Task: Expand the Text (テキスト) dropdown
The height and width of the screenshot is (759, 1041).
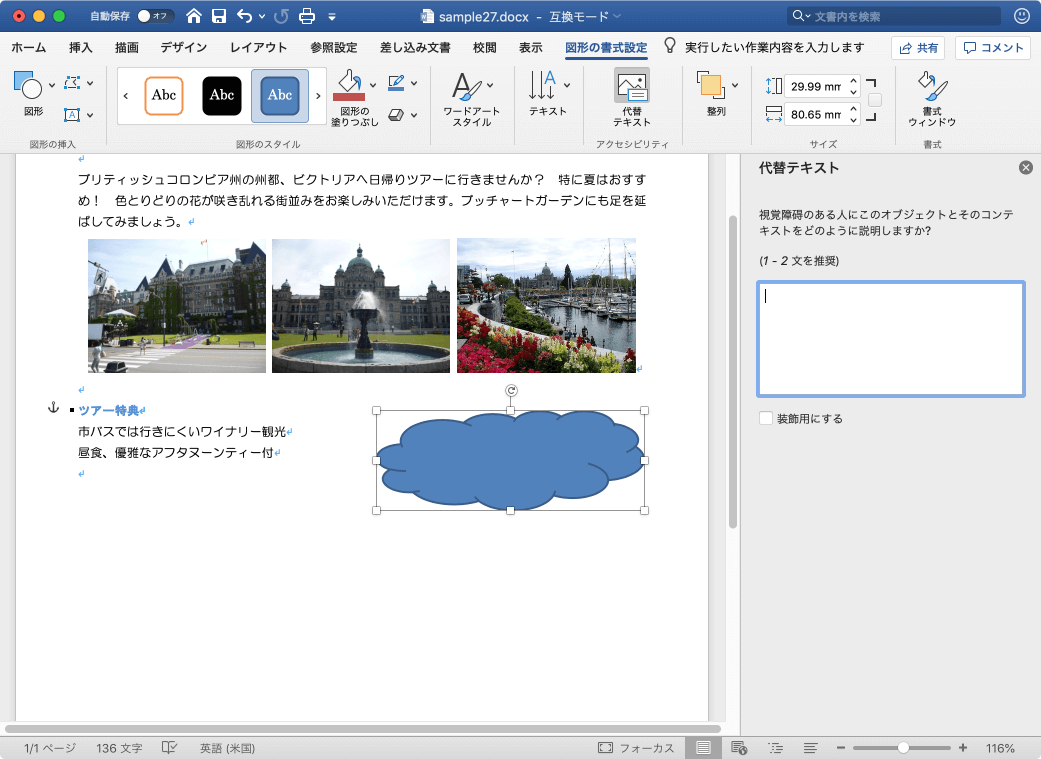Action: pos(569,86)
